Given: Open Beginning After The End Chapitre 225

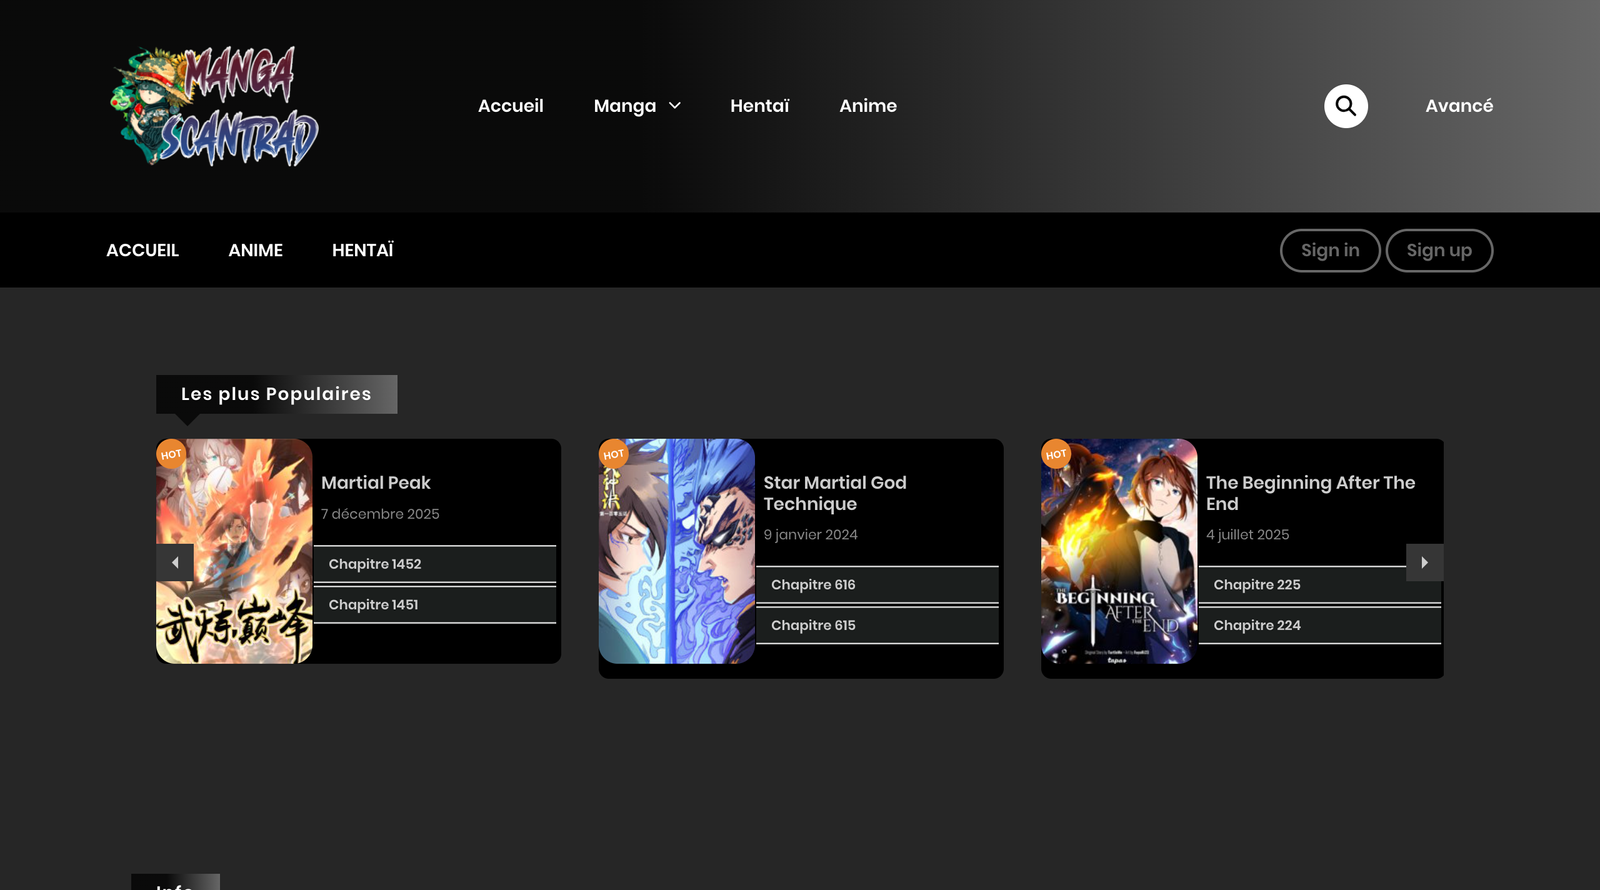Looking at the screenshot, I should [x=1256, y=585].
